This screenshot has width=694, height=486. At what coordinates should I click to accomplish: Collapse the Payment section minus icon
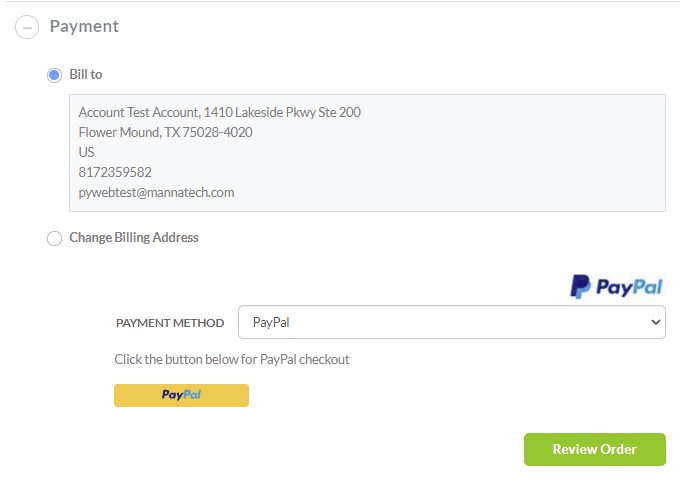coord(27,27)
